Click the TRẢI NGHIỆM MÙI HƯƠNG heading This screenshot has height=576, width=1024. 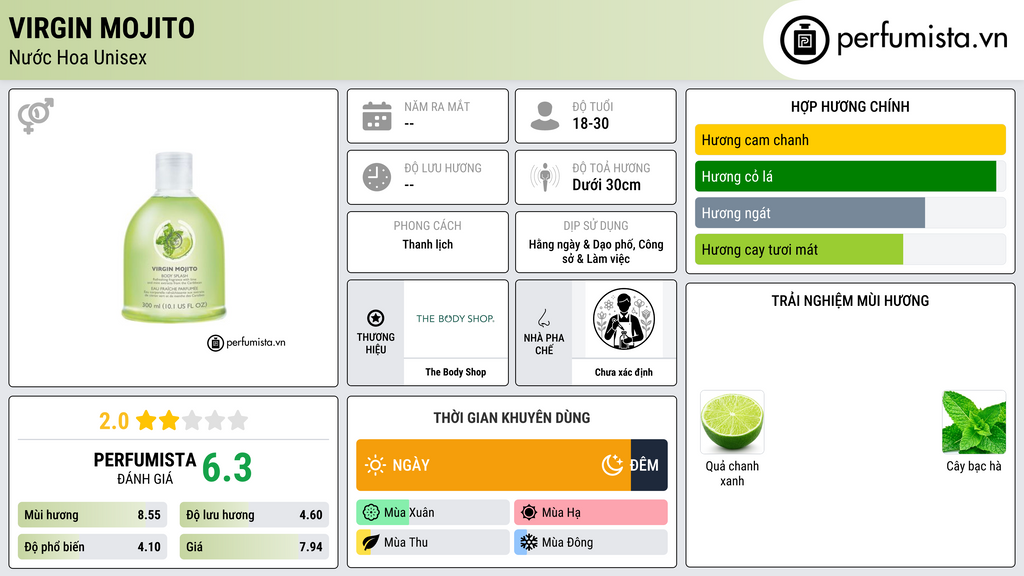pos(850,300)
